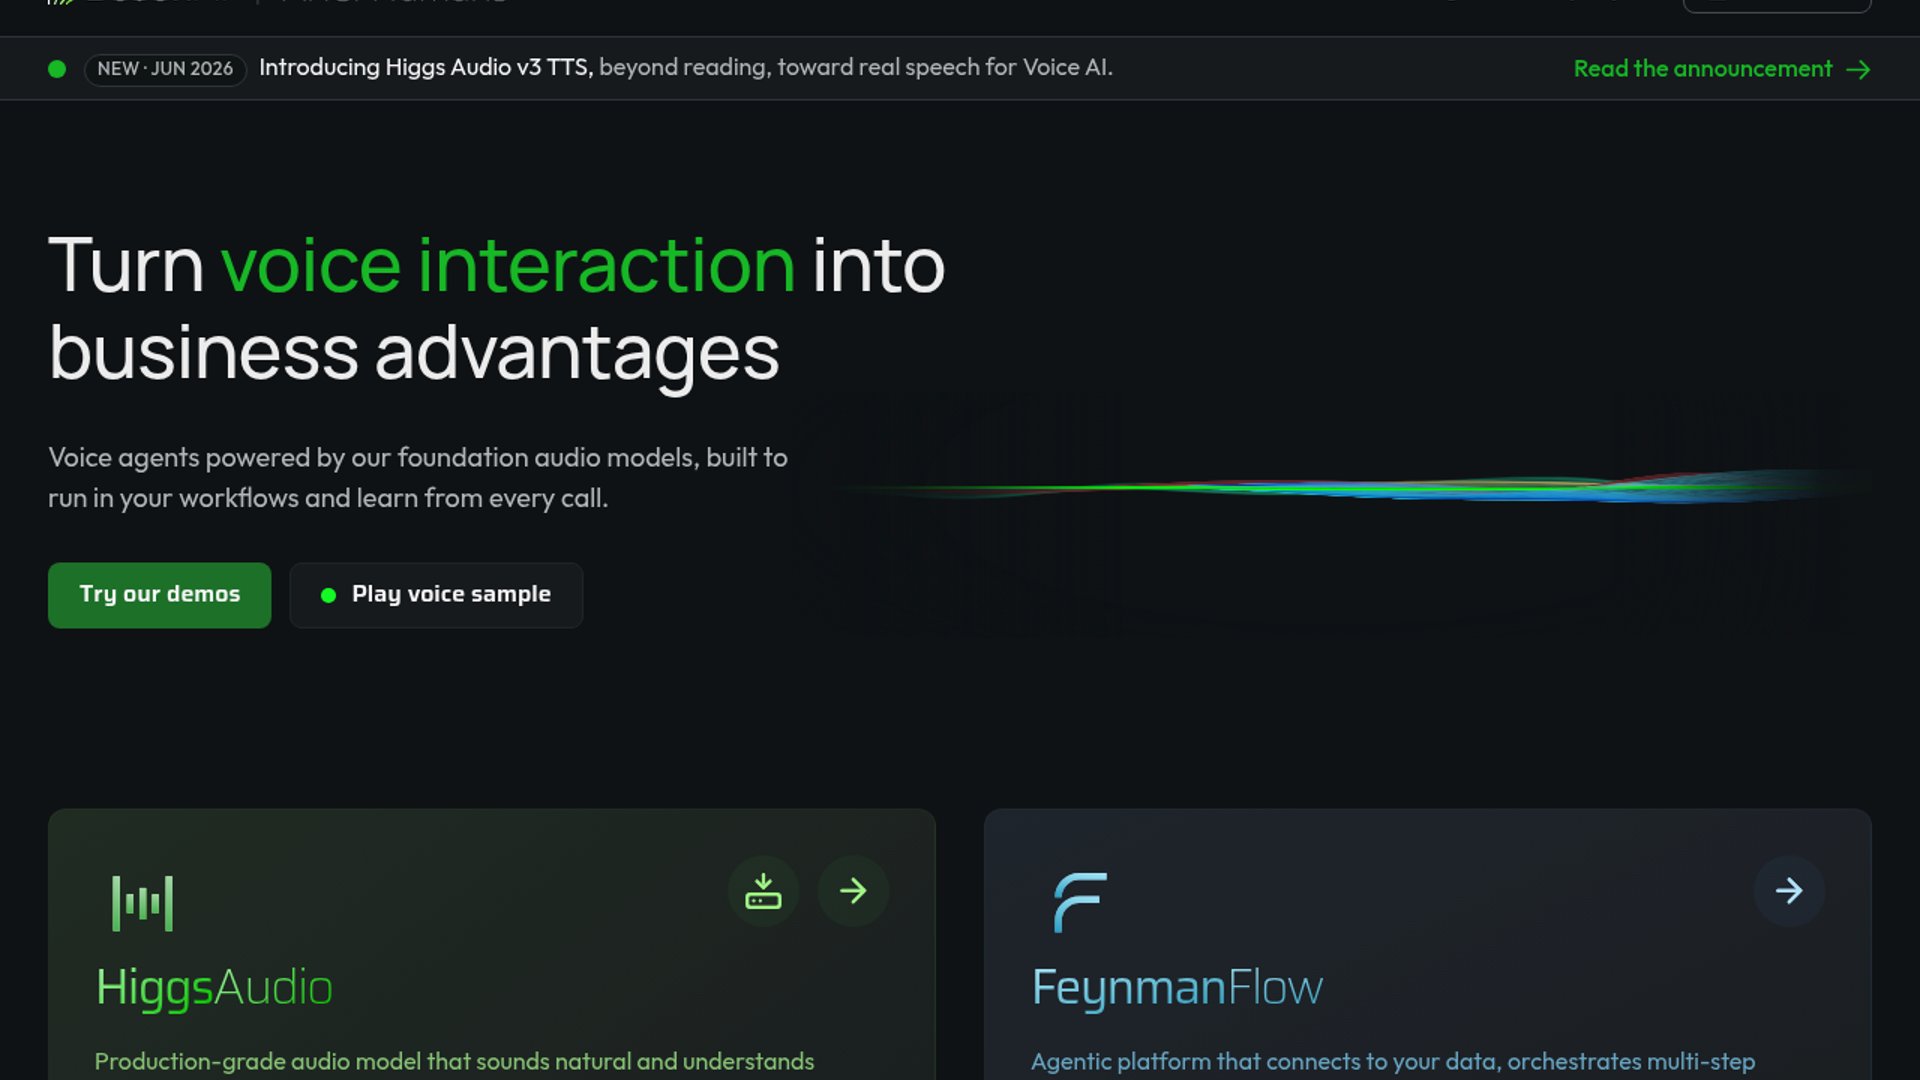Viewport: 1920px width, 1080px height.
Task: Click the arrow icon on HiggsAudio card
Action: [853, 891]
